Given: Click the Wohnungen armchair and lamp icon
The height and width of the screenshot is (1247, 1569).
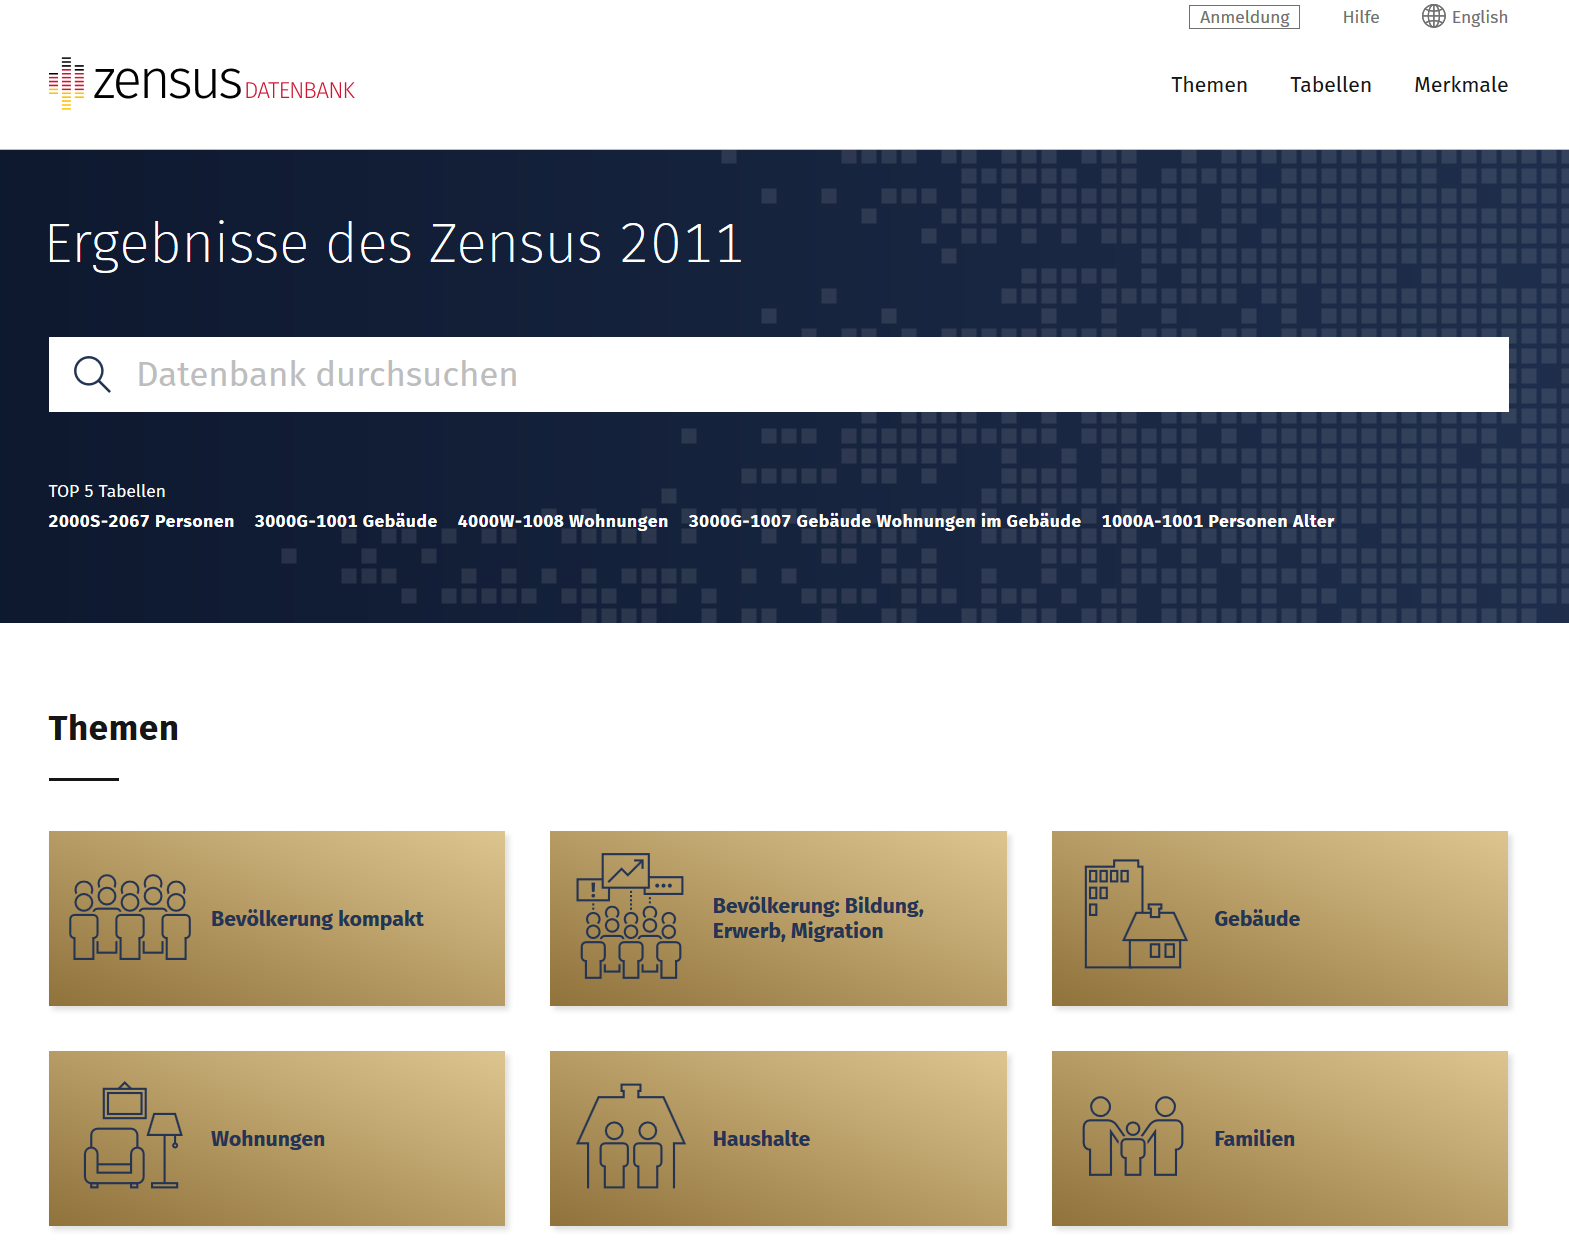Looking at the screenshot, I should (x=132, y=1137).
